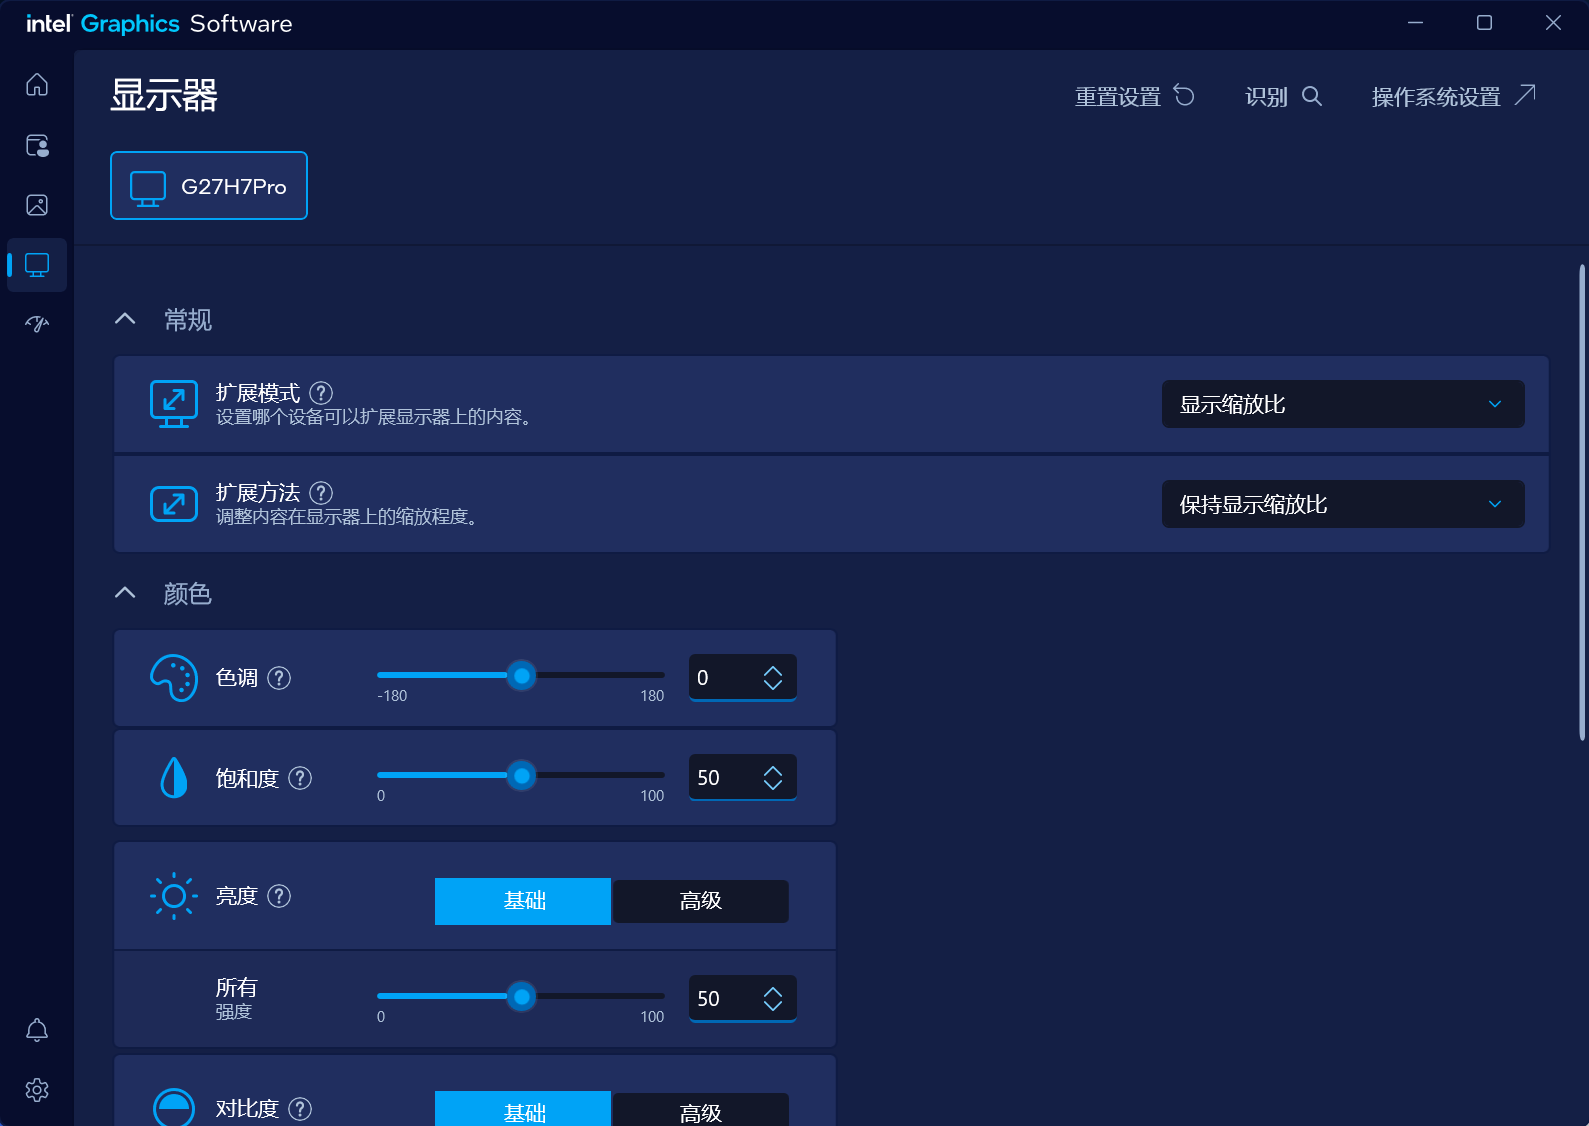
Task: Select 基础 mode for 对比度
Action: coord(523,1109)
